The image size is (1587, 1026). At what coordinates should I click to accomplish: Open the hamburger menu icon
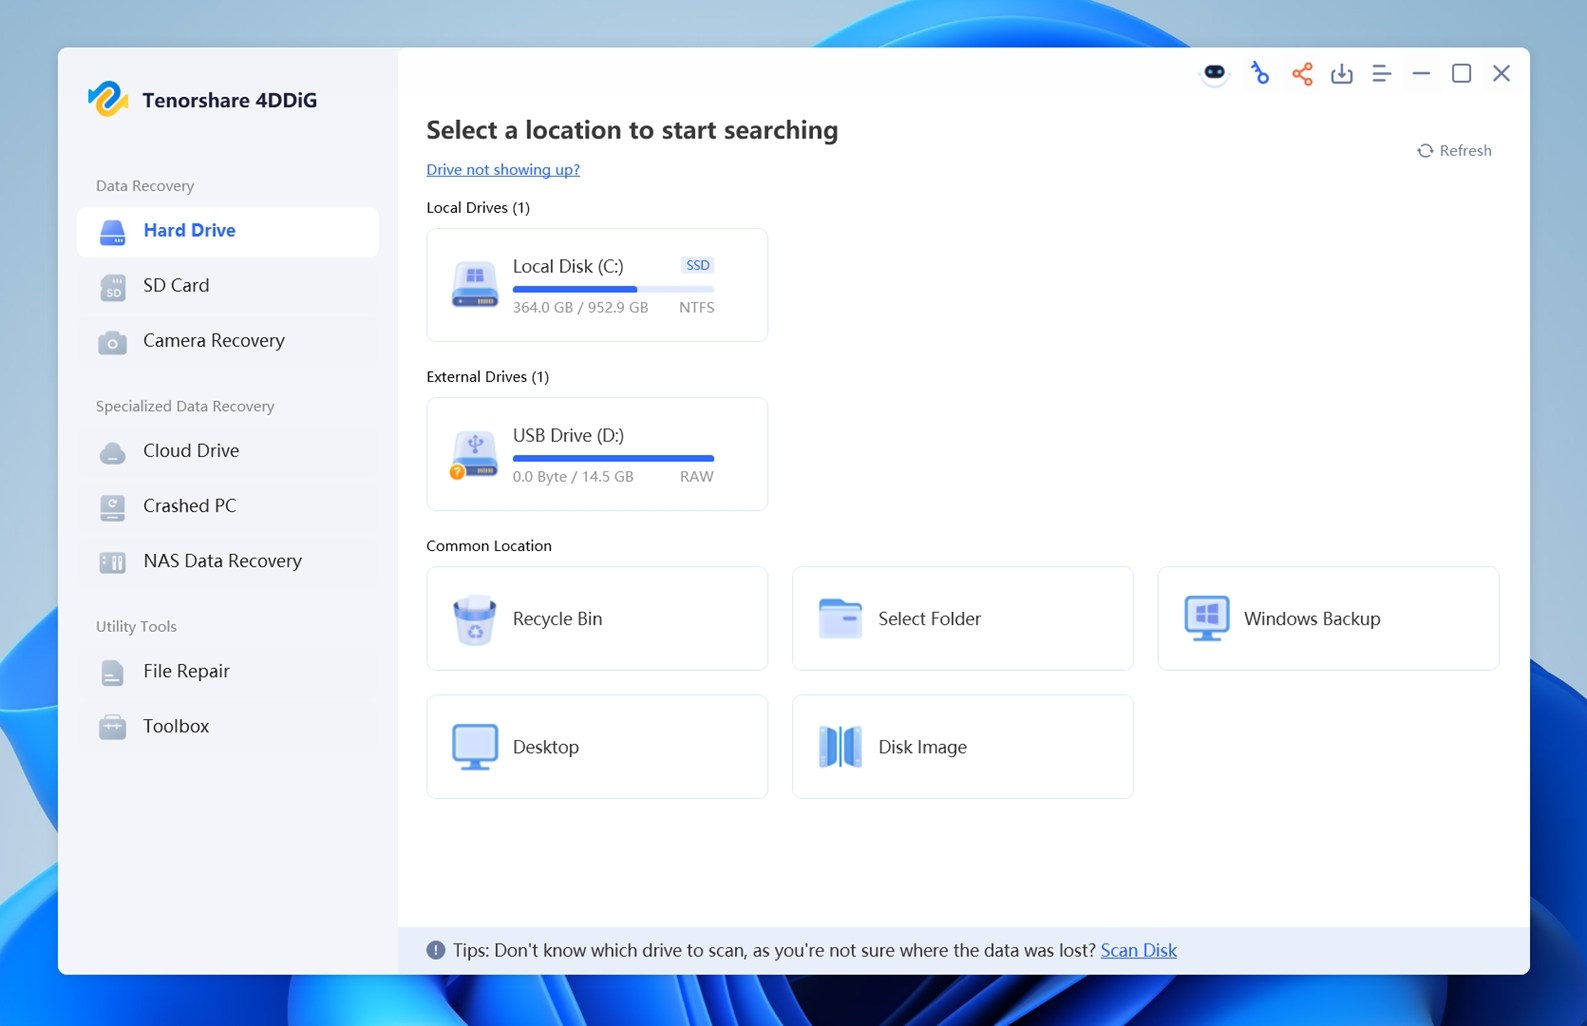click(1381, 74)
